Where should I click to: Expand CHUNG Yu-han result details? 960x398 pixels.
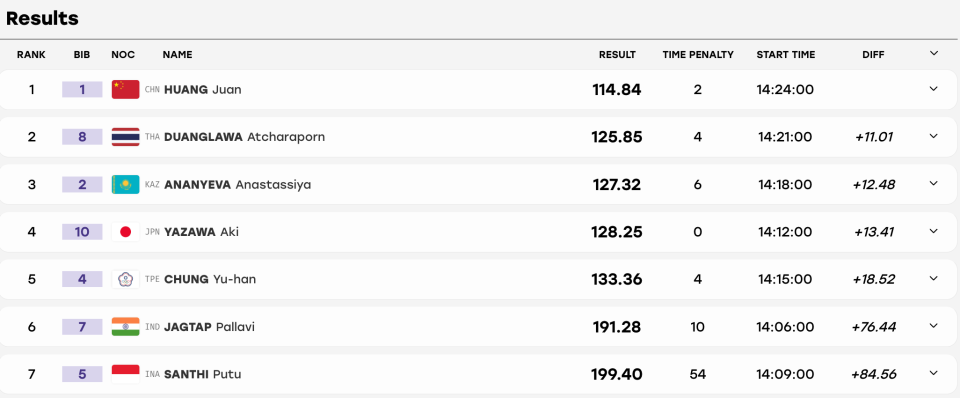[934, 278]
